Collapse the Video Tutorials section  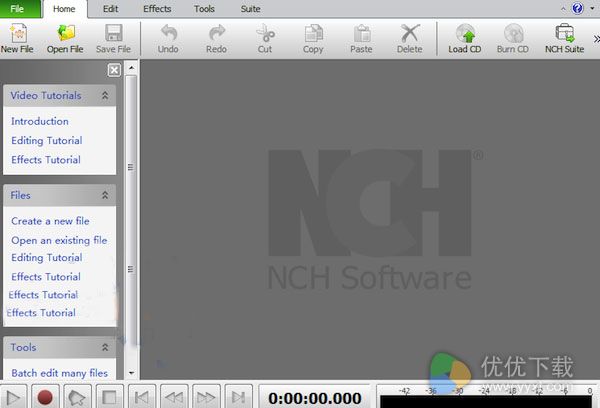[x=105, y=95]
